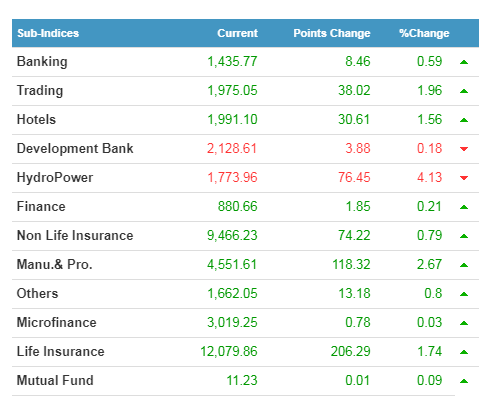Open the HydroPower sub-index row
This screenshot has width=485, height=403.
point(245,178)
